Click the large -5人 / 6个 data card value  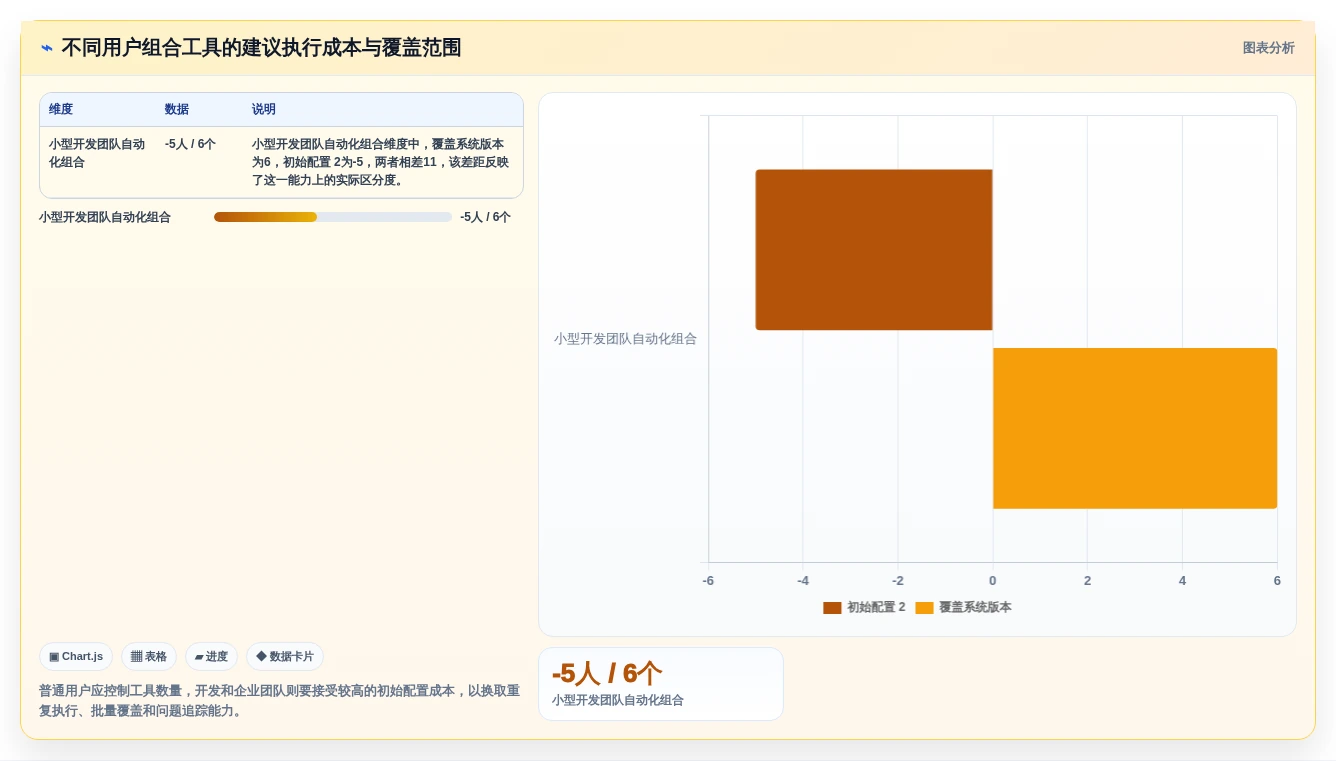[607, 673]
